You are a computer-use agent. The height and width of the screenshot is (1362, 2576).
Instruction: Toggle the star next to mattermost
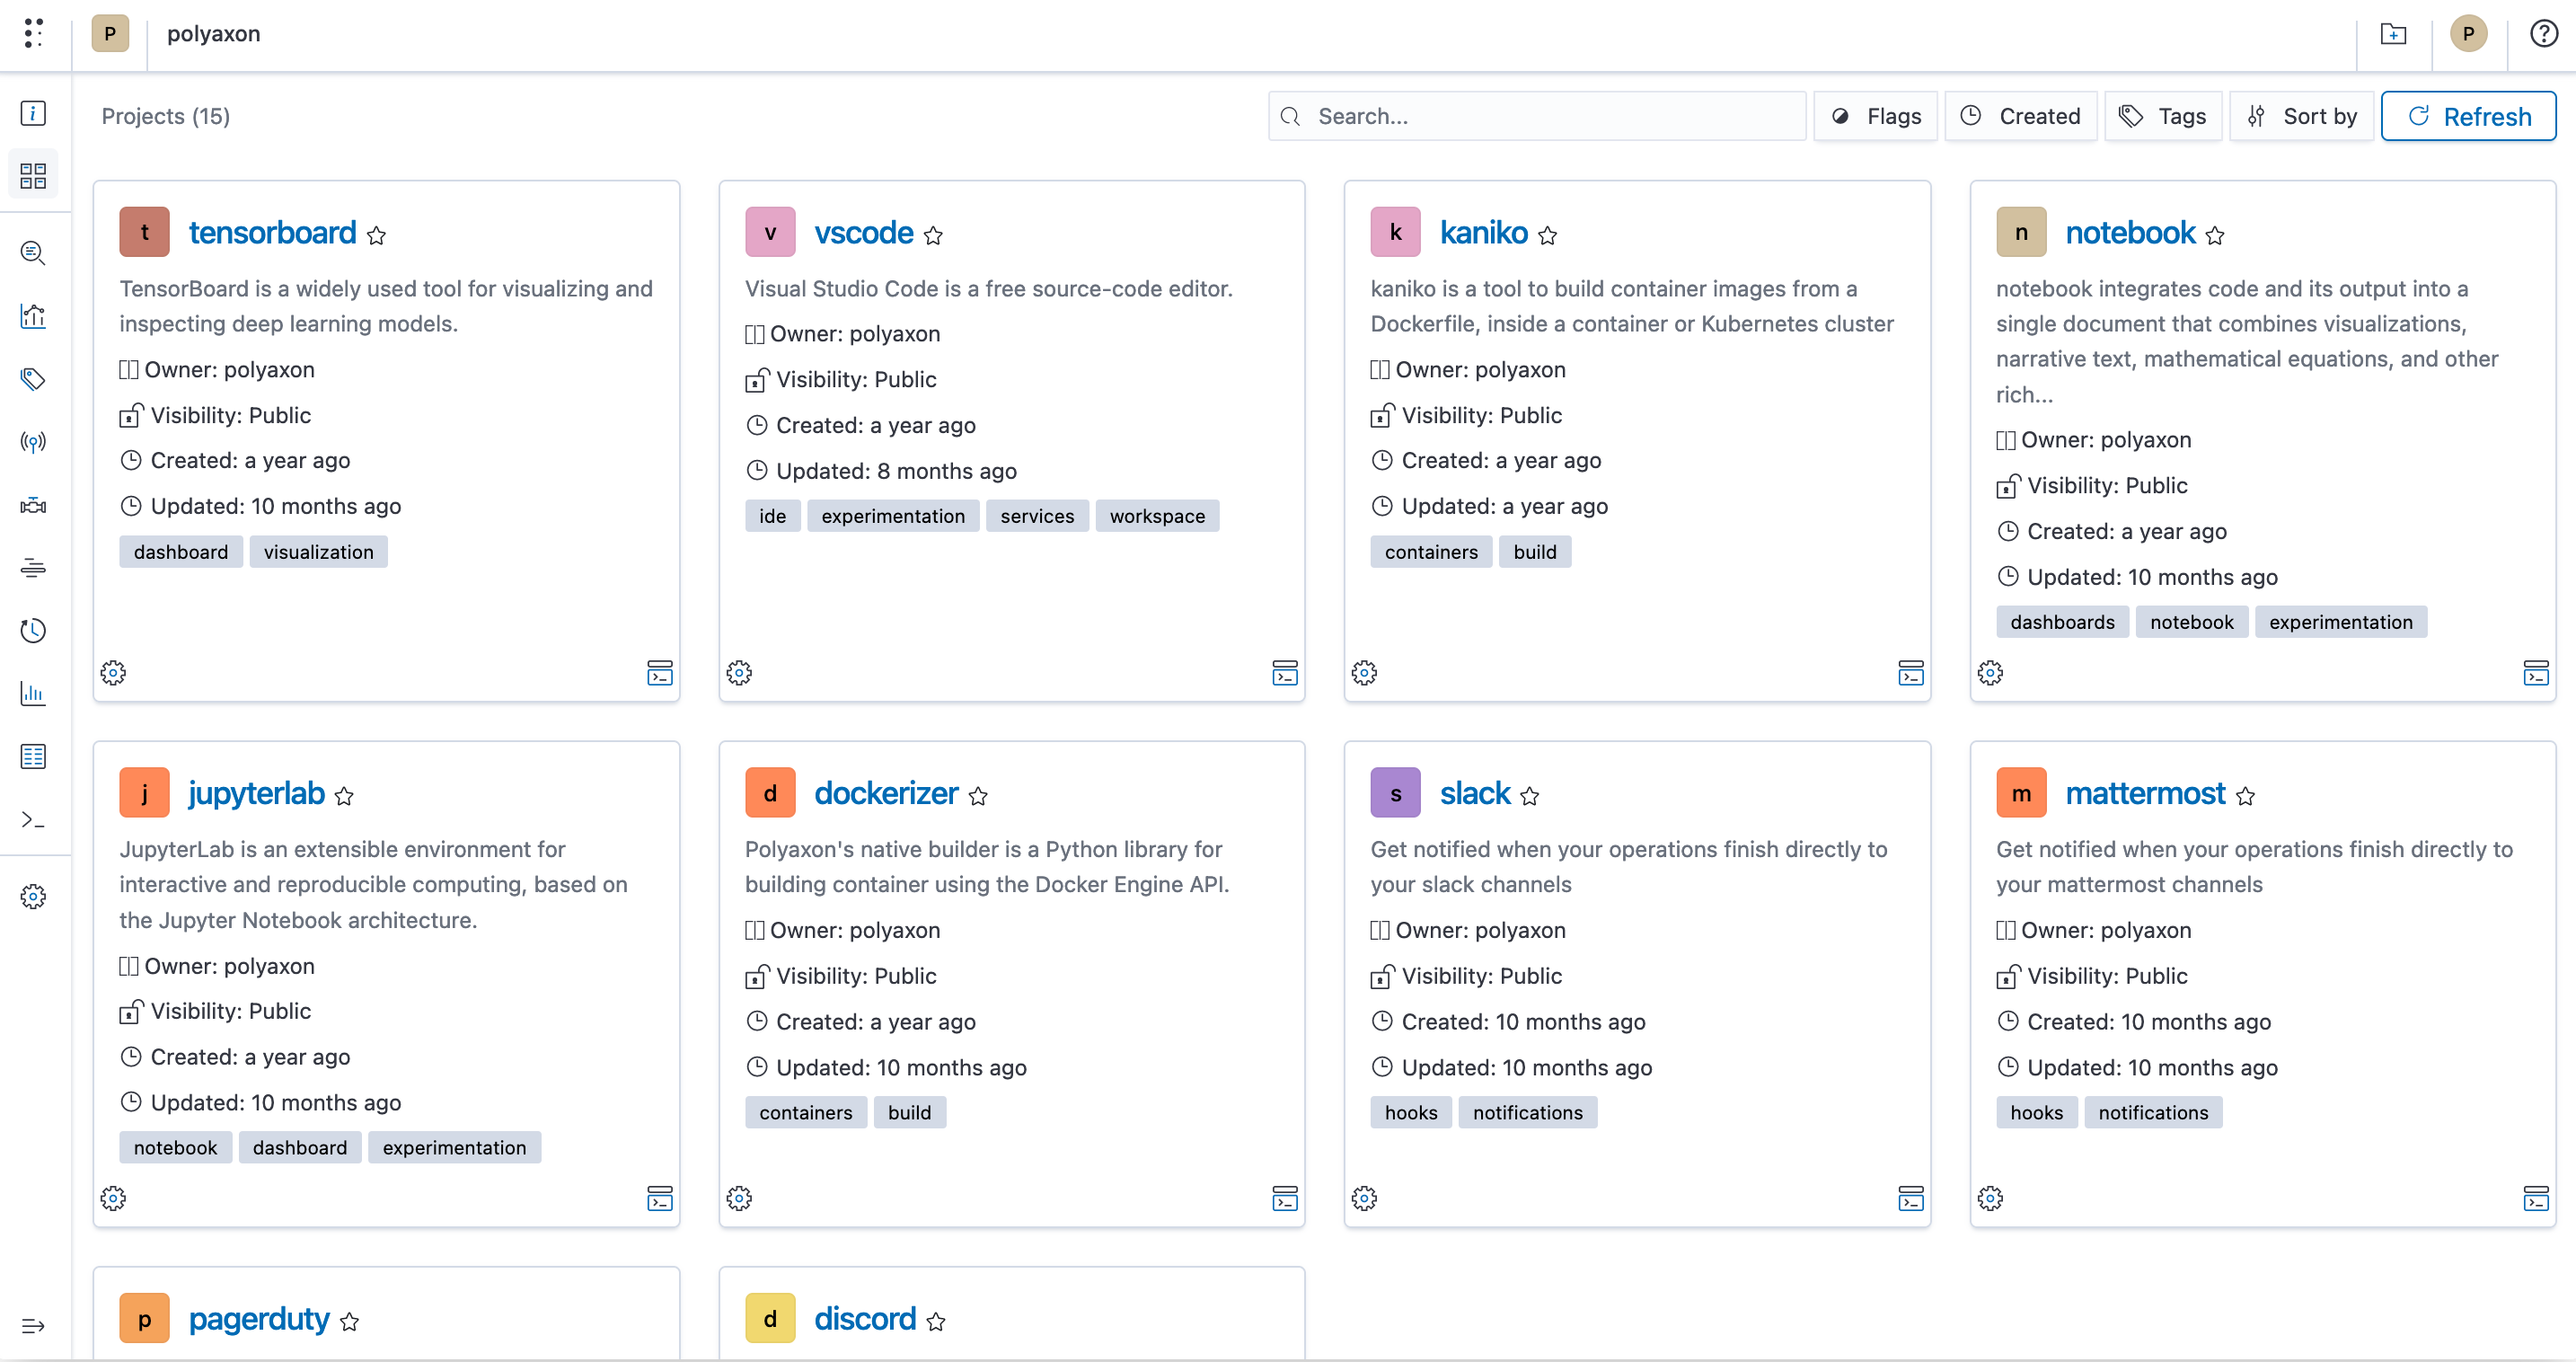click(x=2246, y=796)
